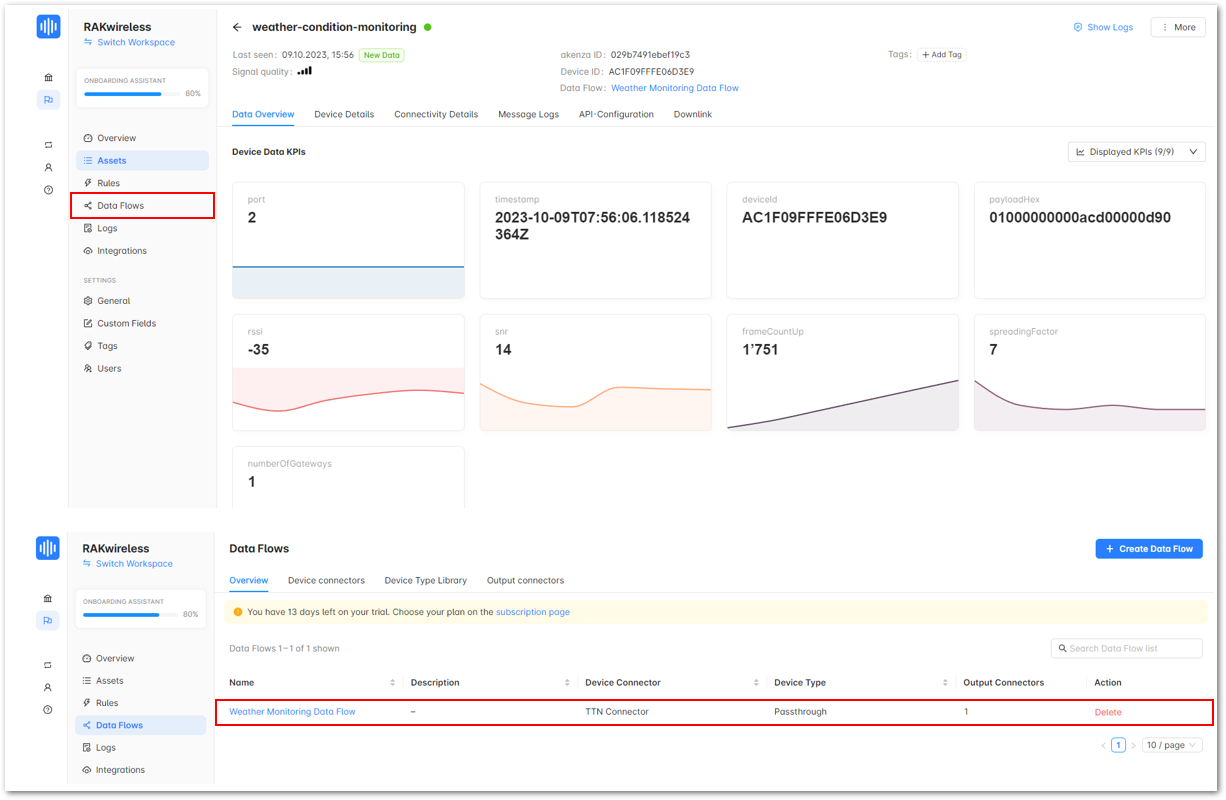The width and height of the screenshot is (1226, 800).
Task: Go back using the arrow beside weather-condition-monitoring
Action: [x=237, y=27]
